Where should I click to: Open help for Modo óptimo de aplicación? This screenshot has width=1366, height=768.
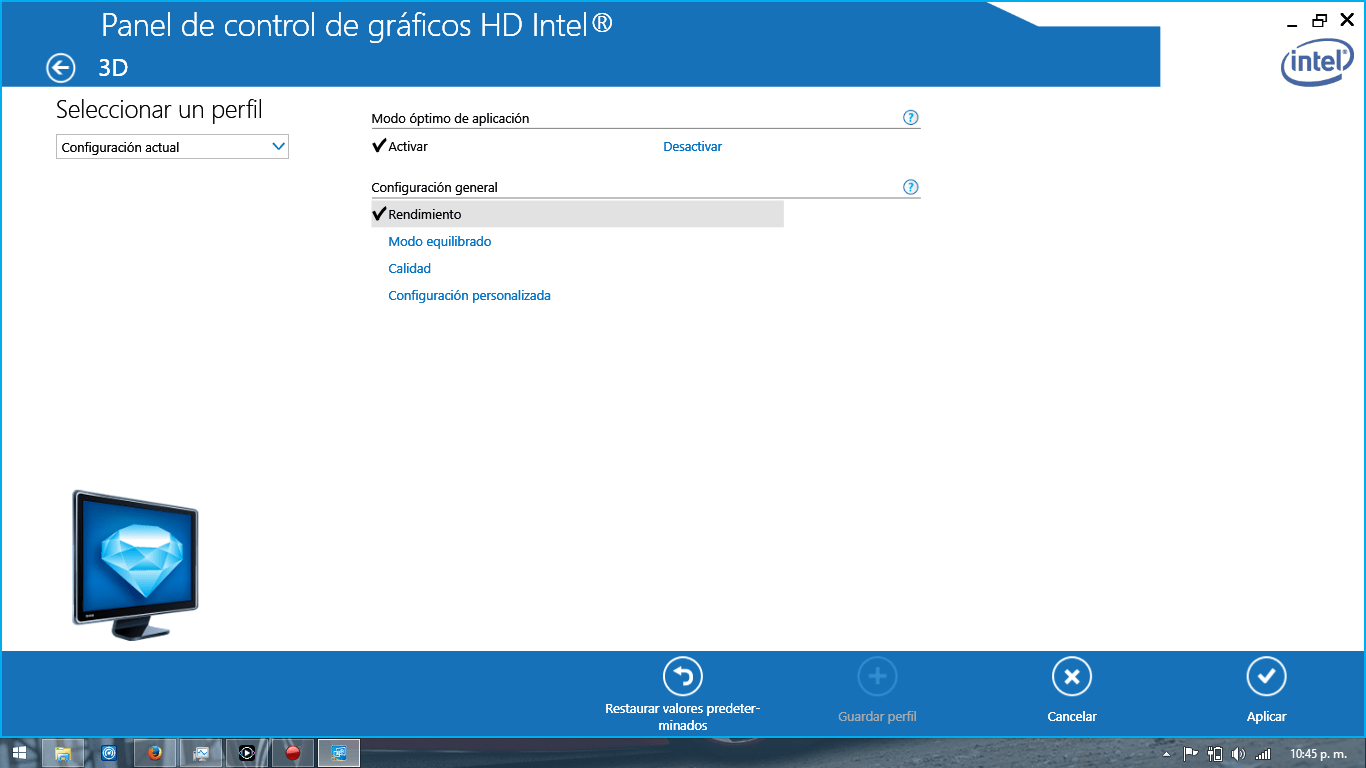910,117
